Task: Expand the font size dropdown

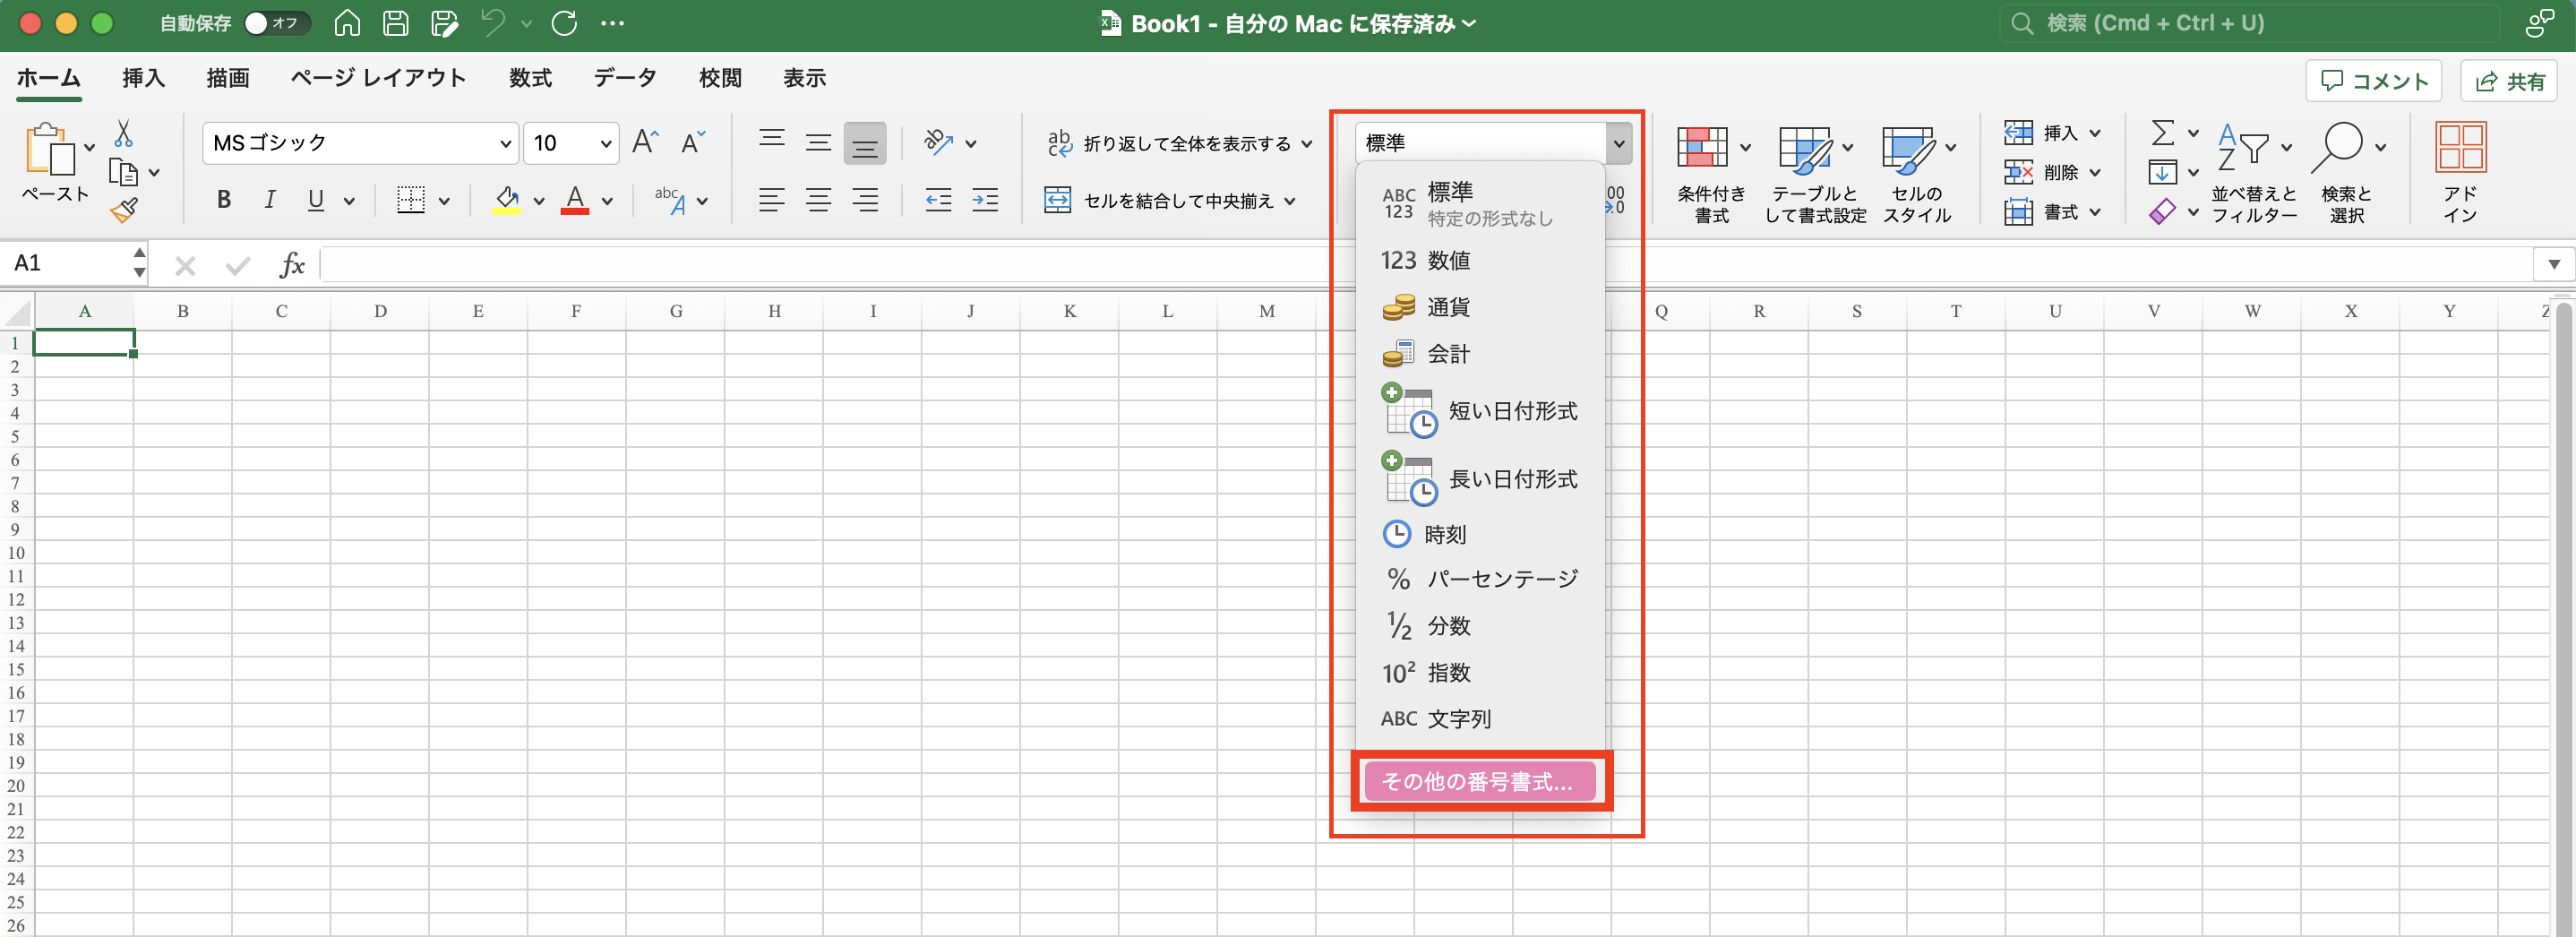Action: pos(605,144)
